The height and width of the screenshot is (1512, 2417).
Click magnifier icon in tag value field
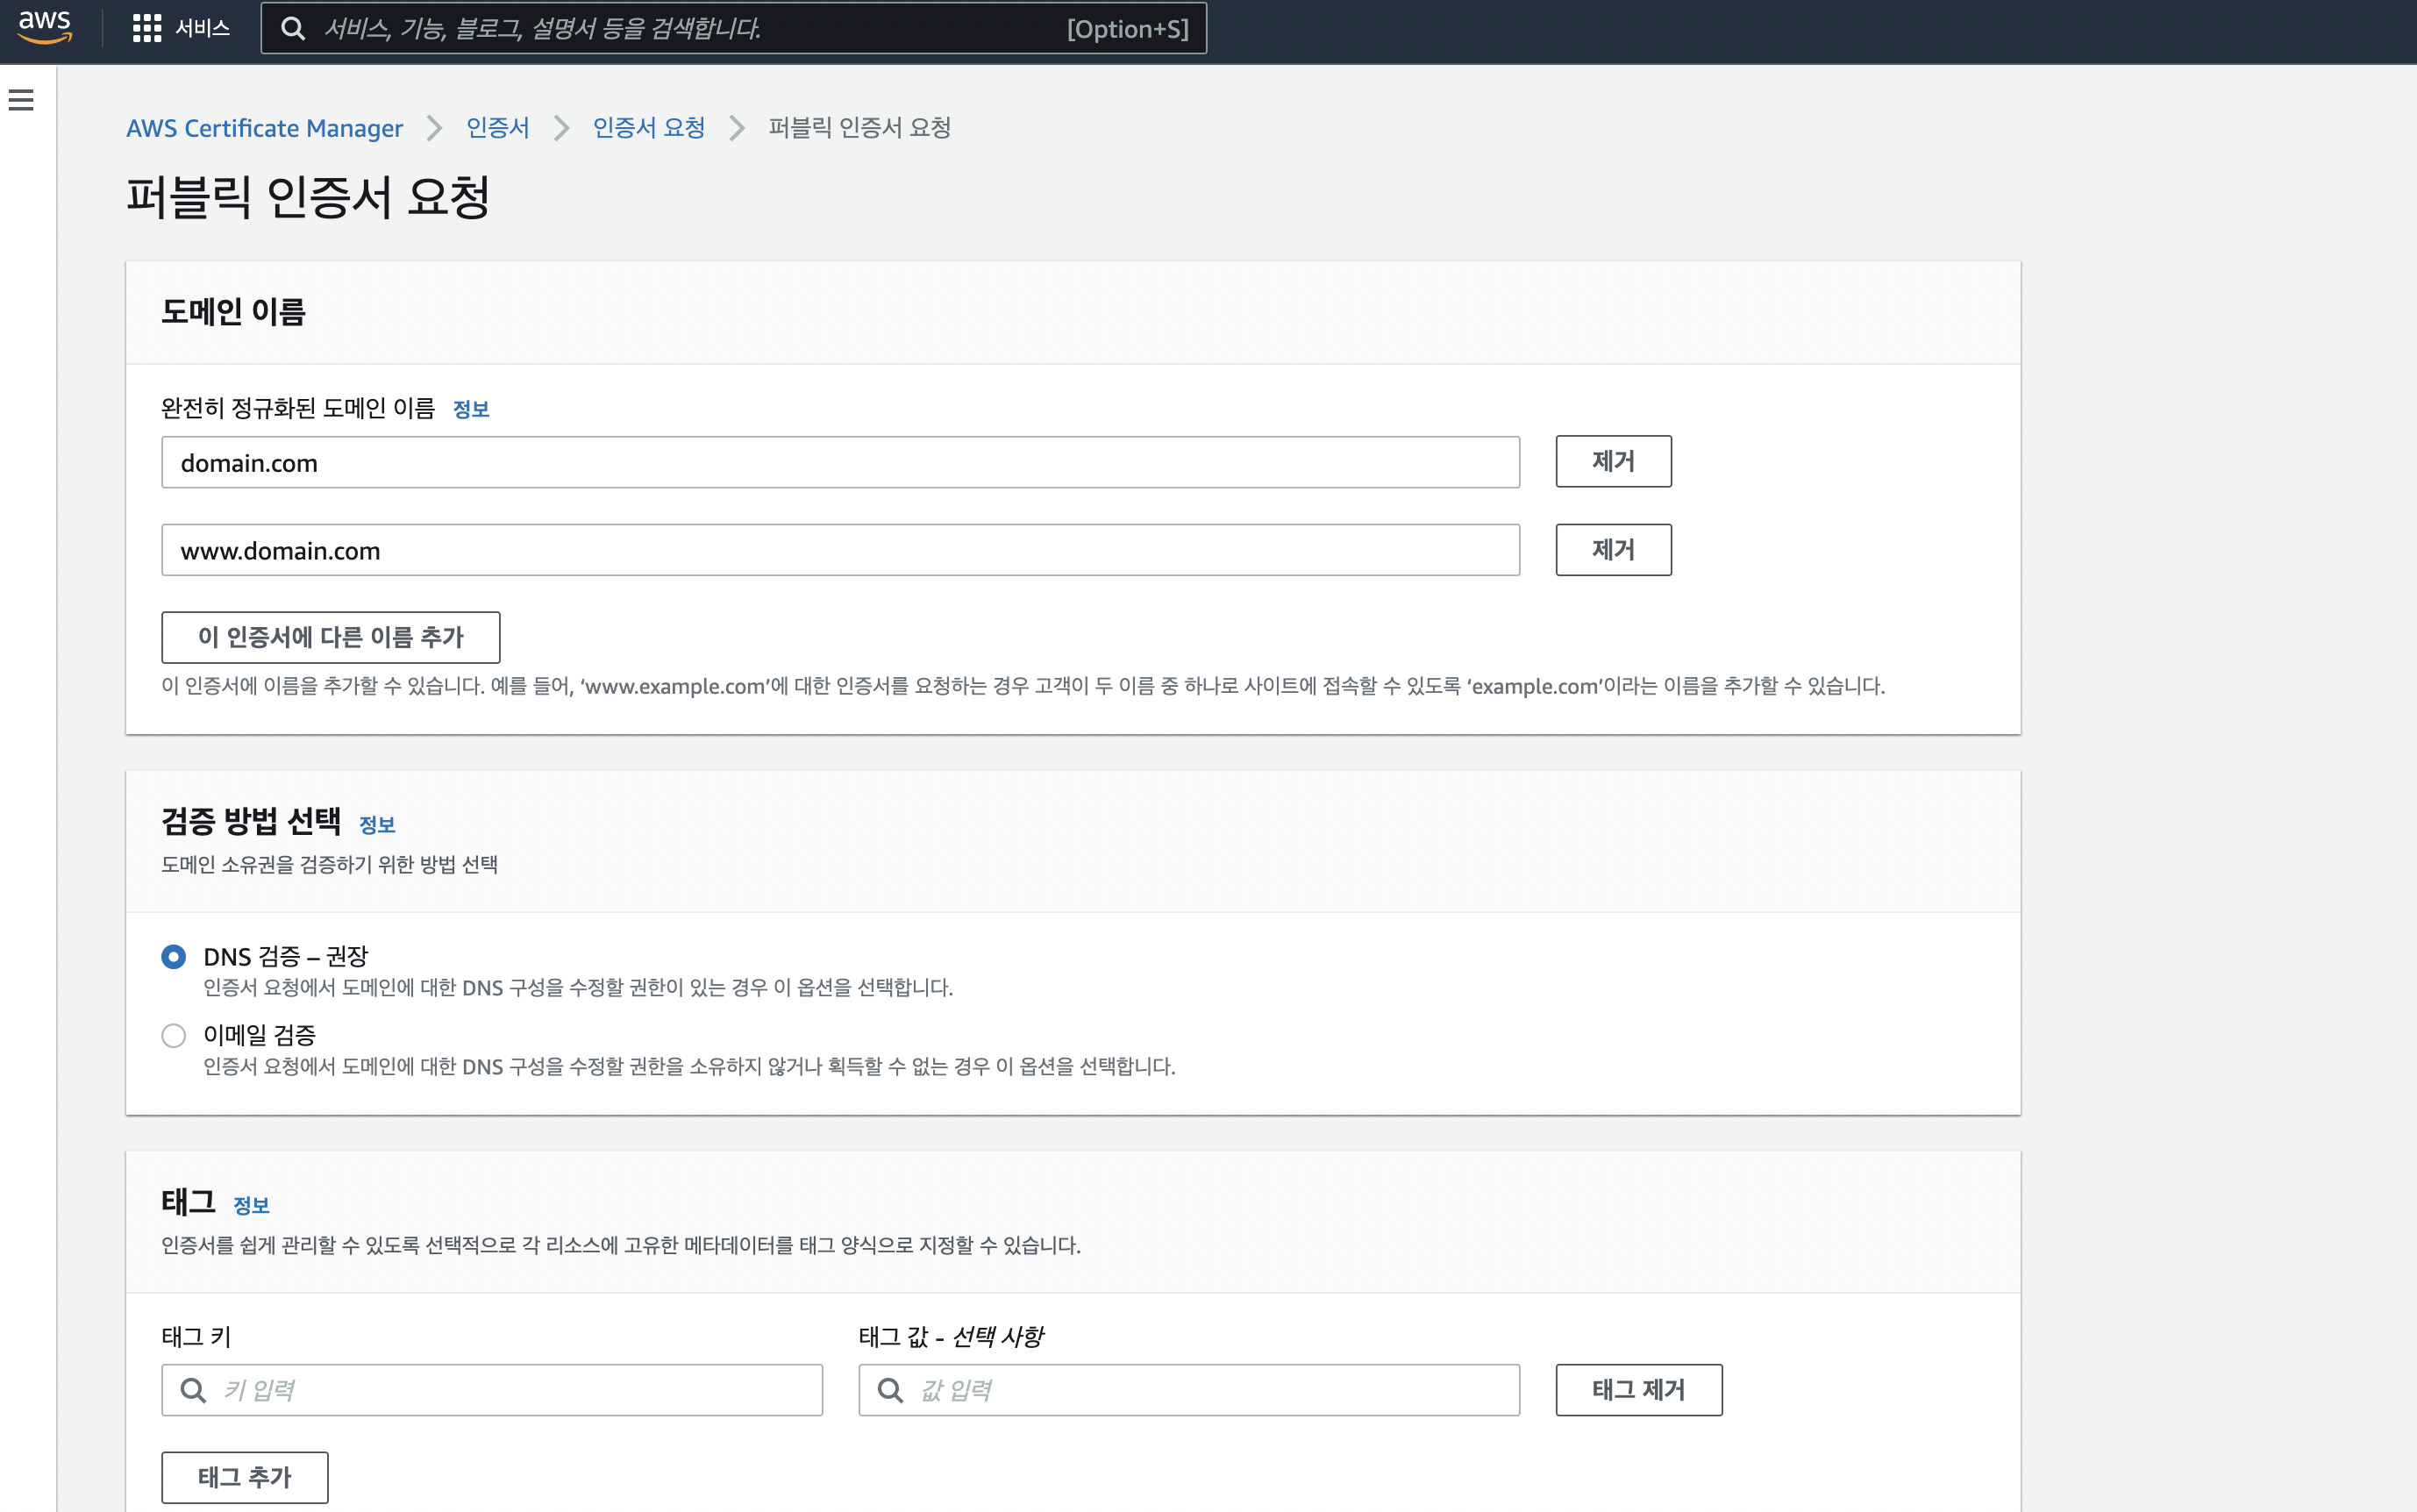coord(890,1389)
